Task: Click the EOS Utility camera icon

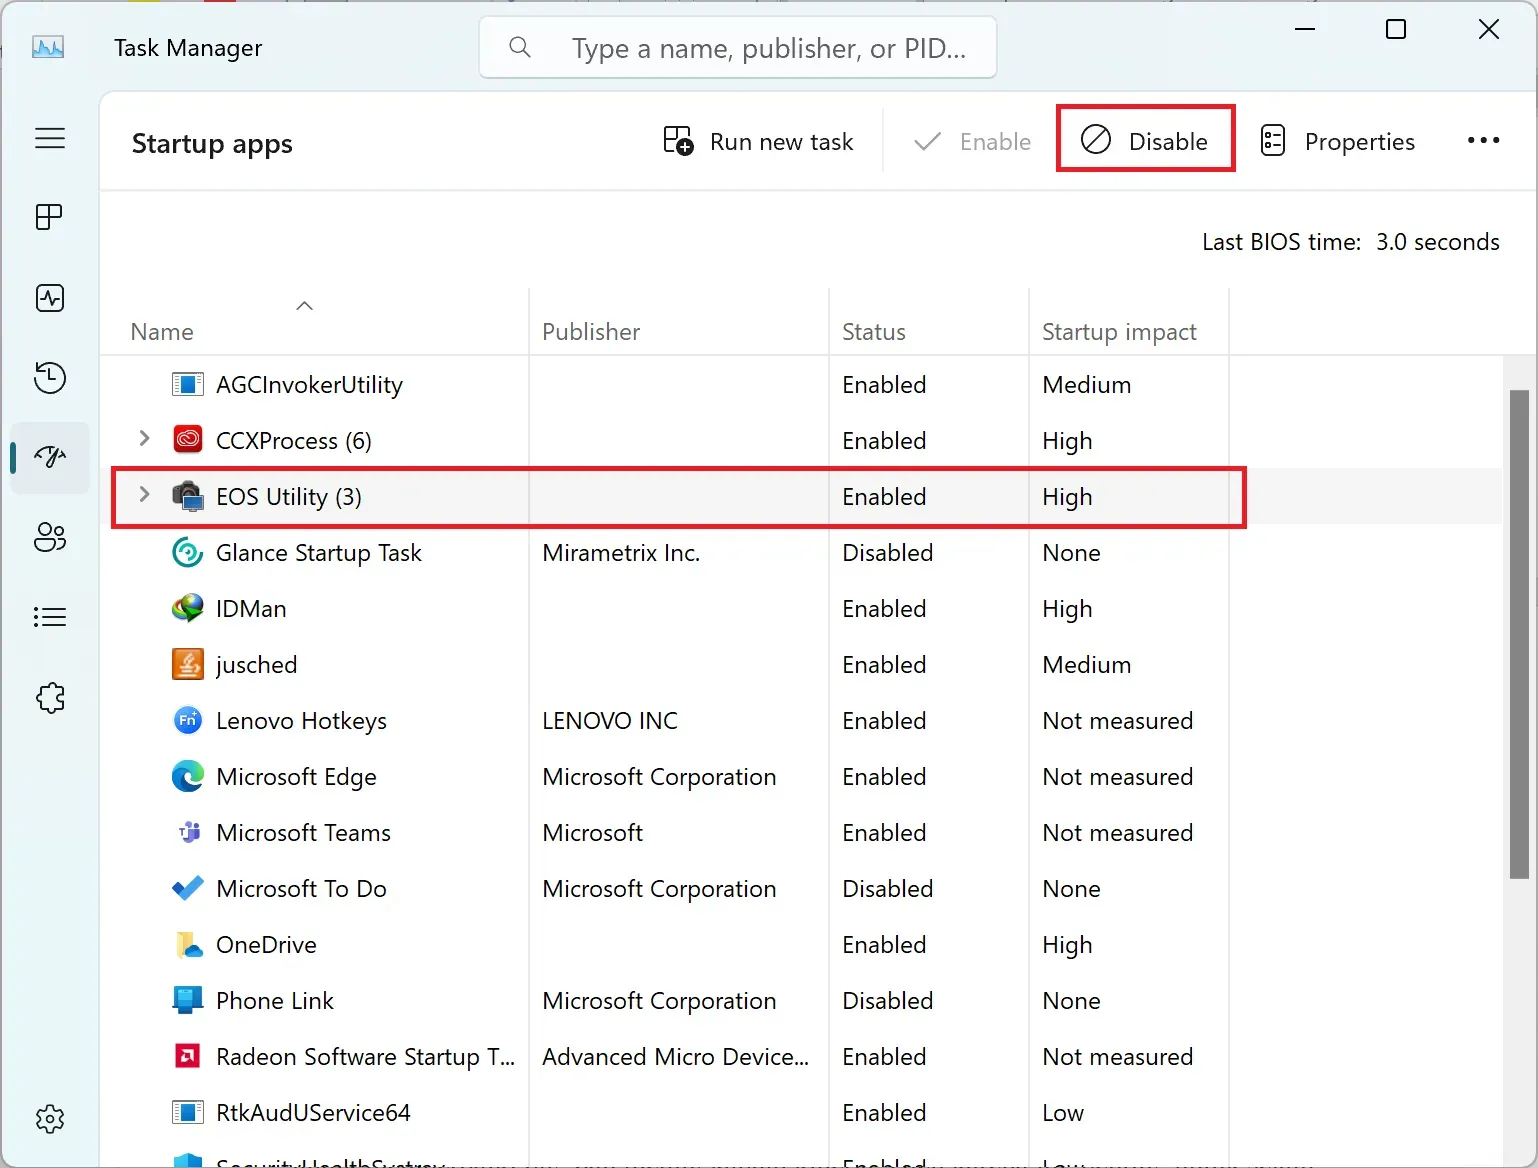Action: (188, 496)
